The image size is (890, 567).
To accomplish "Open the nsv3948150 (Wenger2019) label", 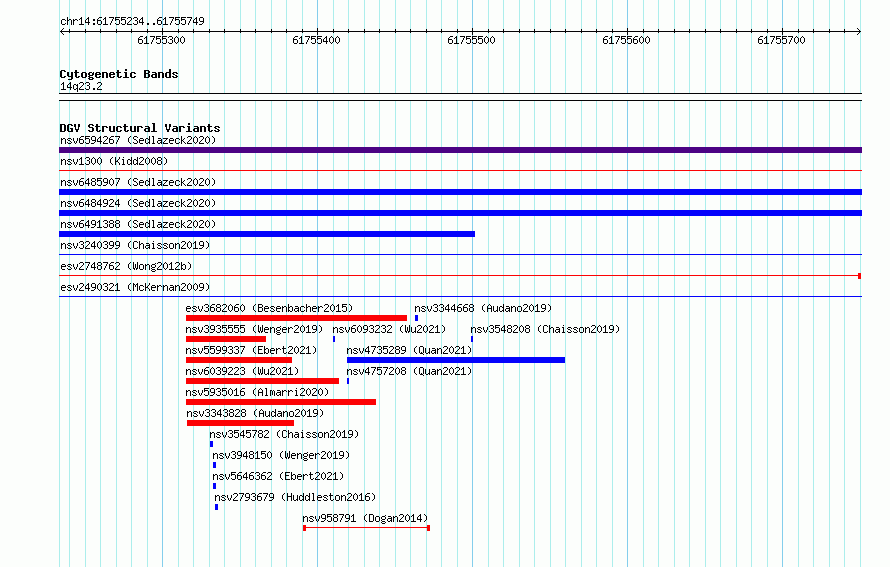I will 281,455.
